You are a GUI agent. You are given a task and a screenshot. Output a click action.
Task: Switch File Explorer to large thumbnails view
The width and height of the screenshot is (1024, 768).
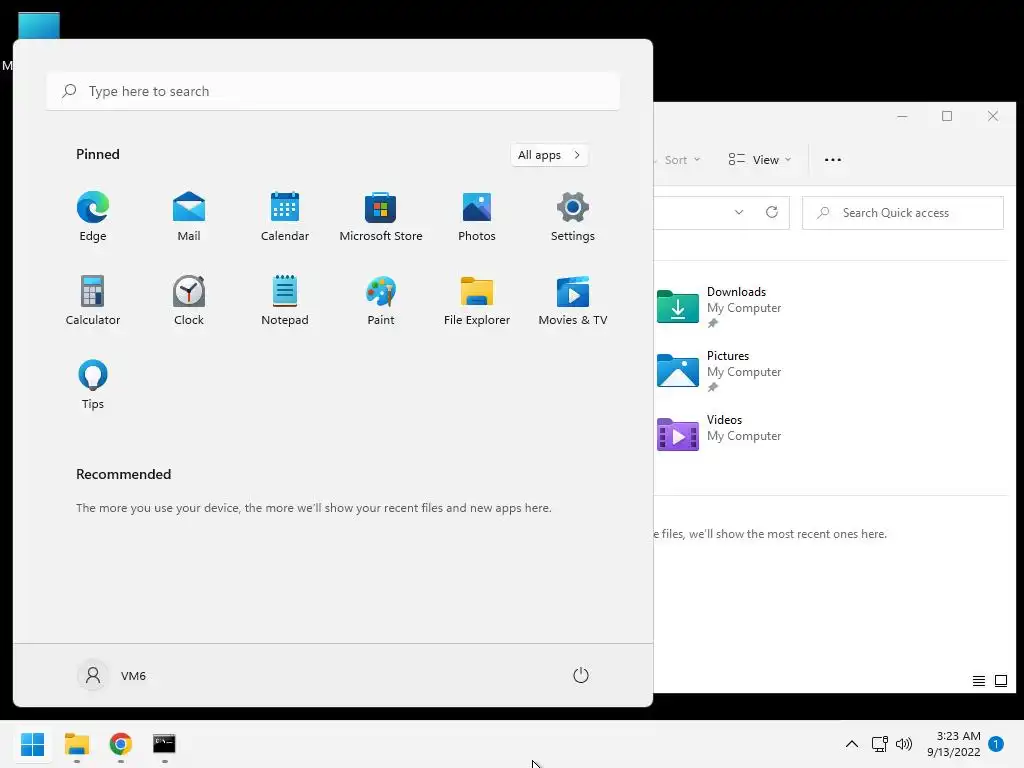tap(1000, 681)
